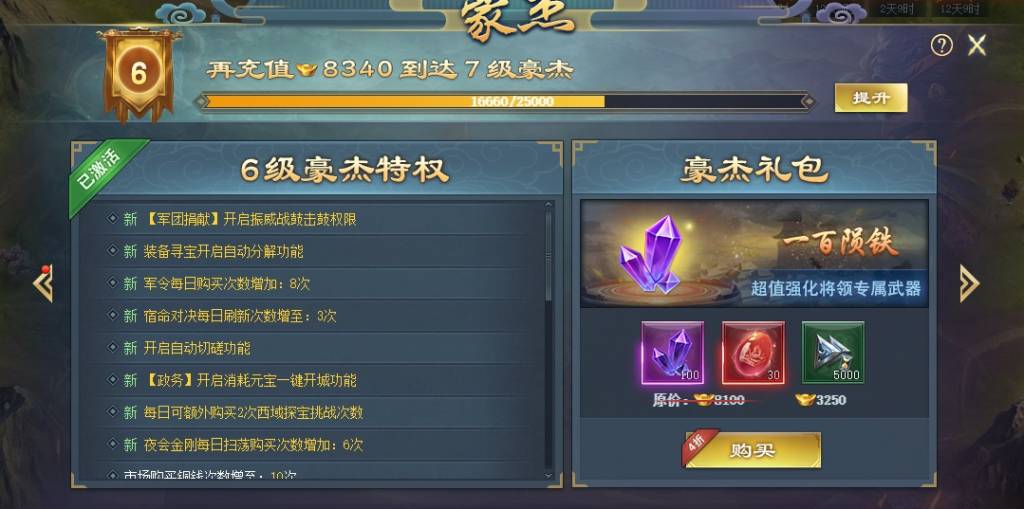Click the purple crystal item icon with 100
The image size is (1024, 509).
[x=672, y=353]
